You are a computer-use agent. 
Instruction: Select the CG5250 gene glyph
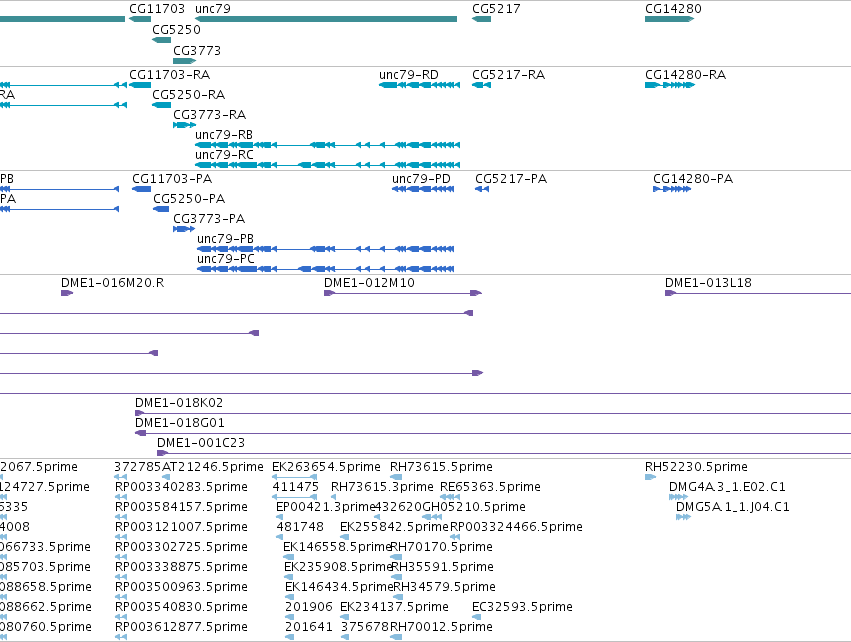click(162, 40)
